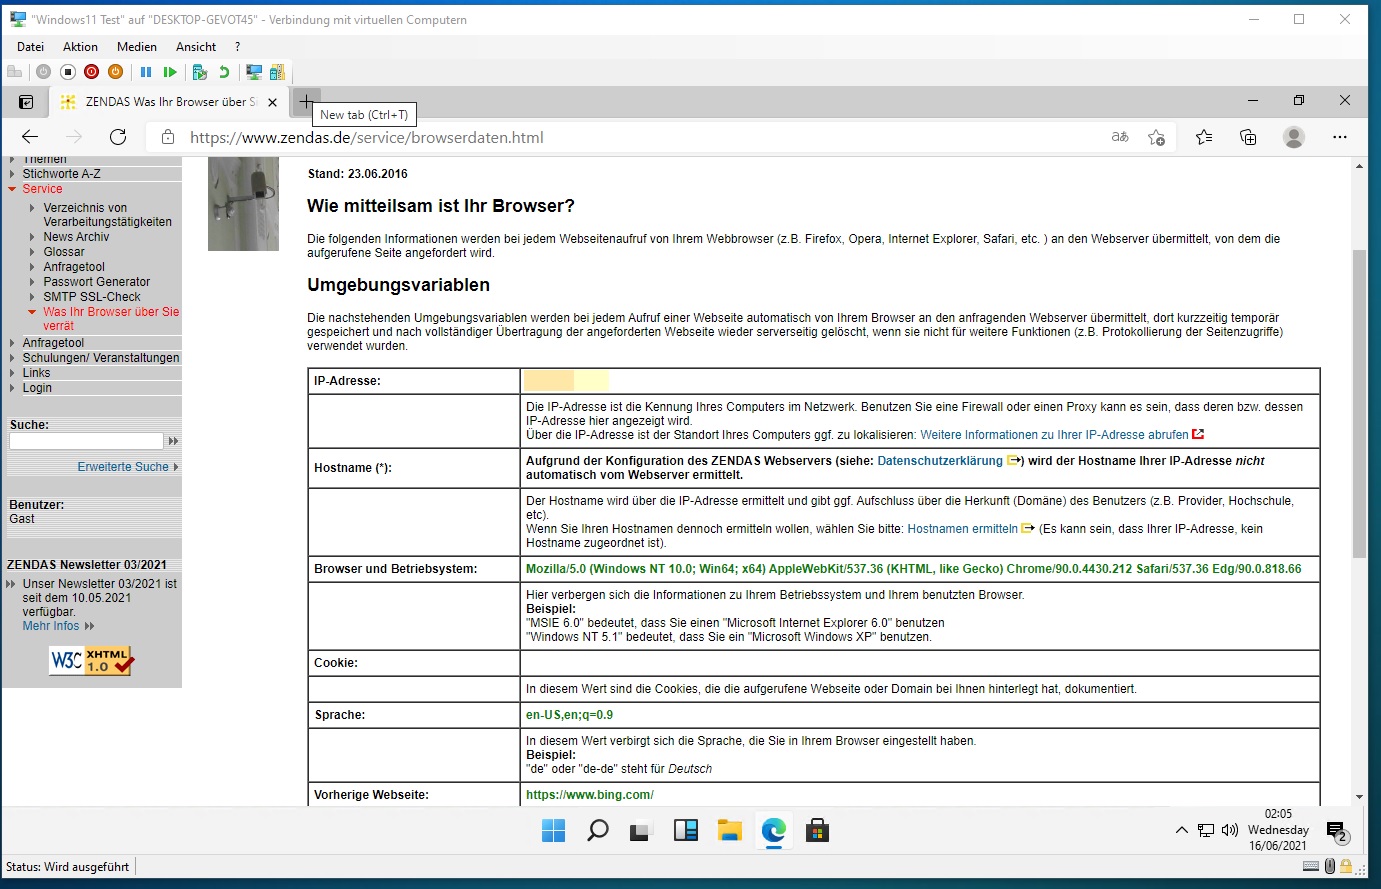Show hidden system tray icons chevron
The image size is (1381, 889).
pos(1181,830)
